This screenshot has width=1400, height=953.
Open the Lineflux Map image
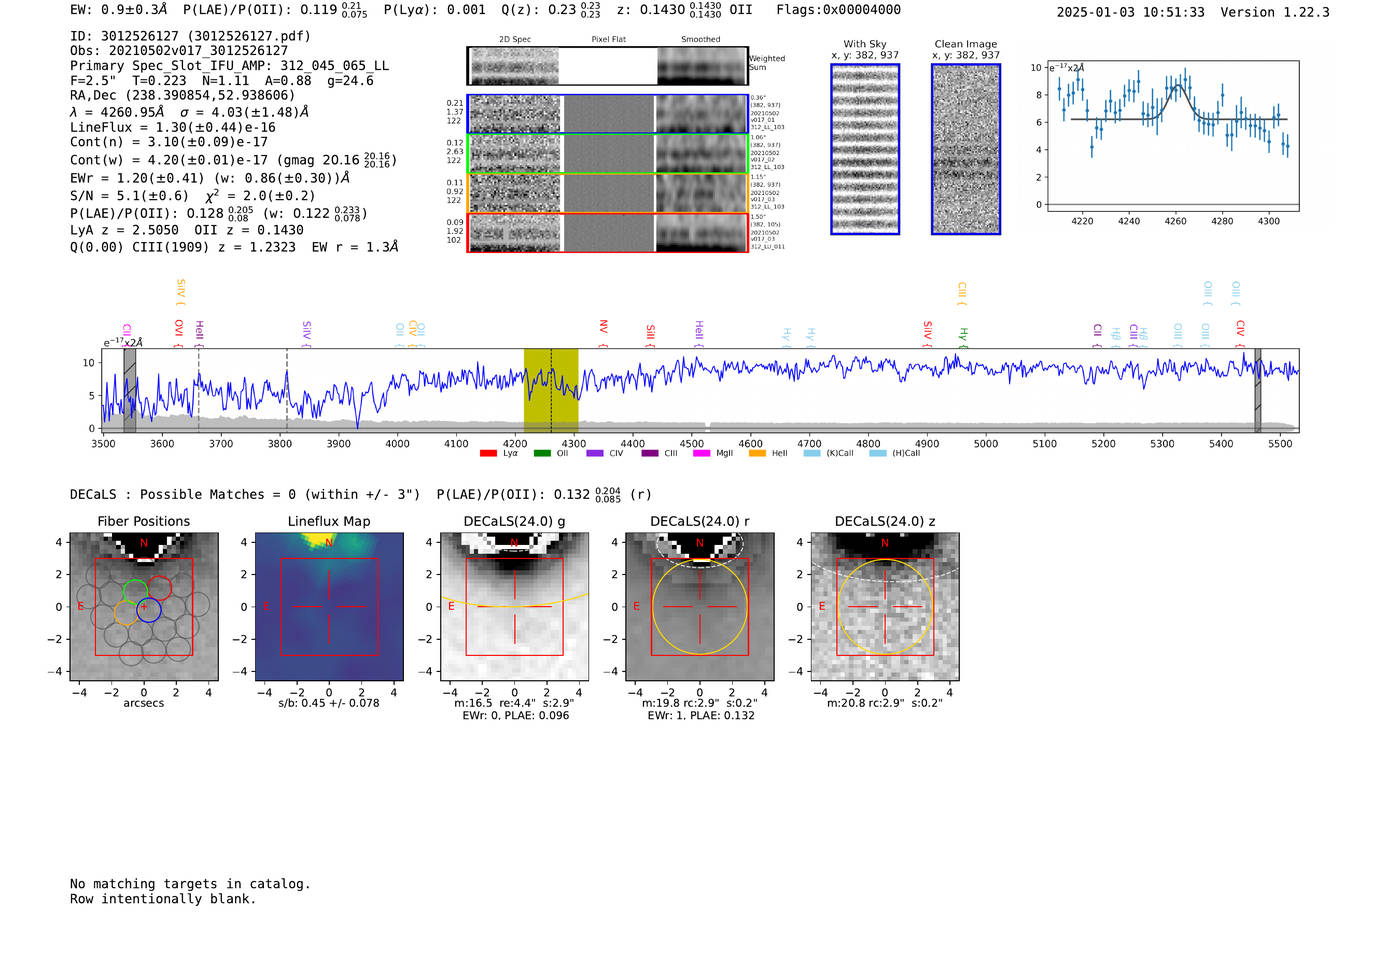[x=329, y=606]
